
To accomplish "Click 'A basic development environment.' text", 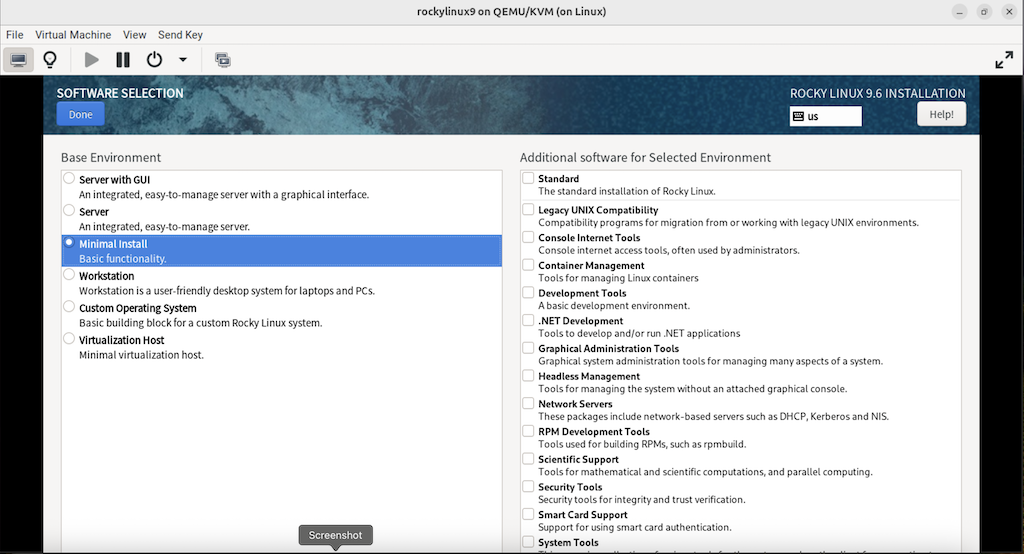I will coord(614,306).
